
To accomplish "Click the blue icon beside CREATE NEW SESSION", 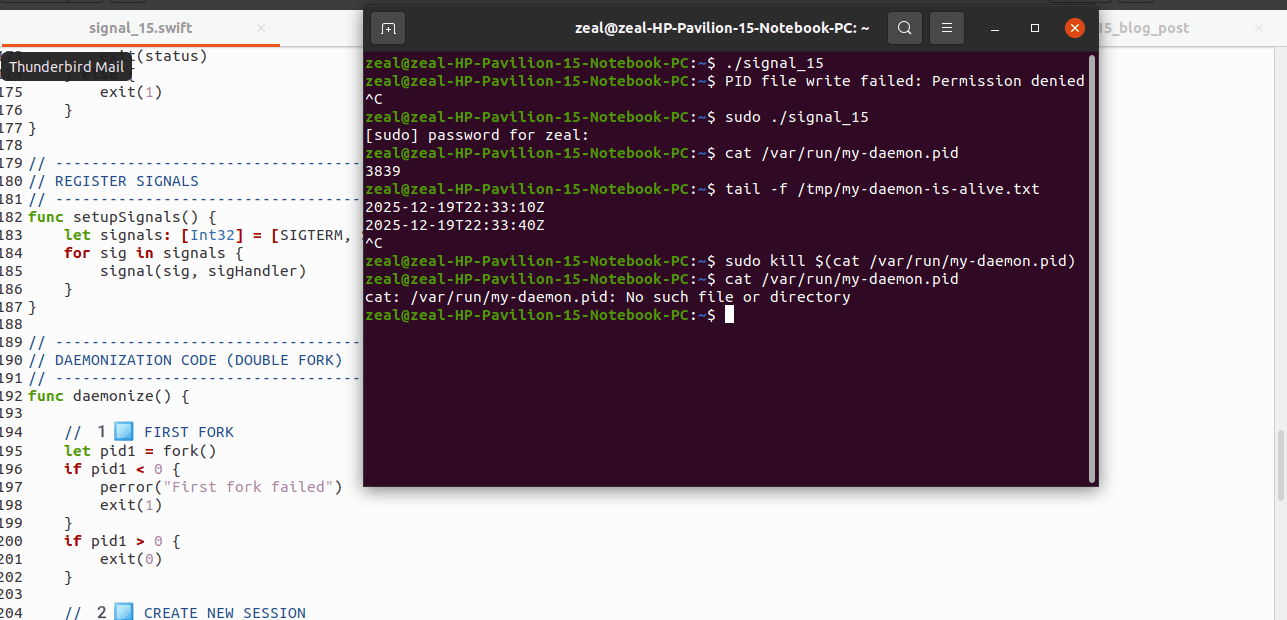I will point(124,612).
